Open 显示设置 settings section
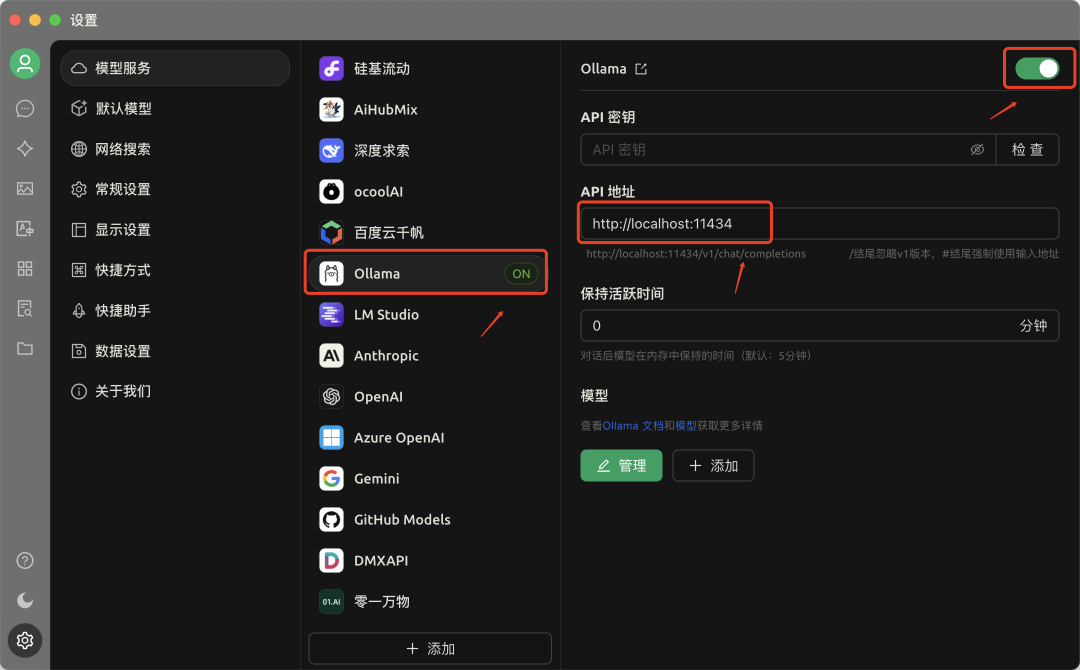This screenshot has height=670, width=1080. tap(175, 229)
